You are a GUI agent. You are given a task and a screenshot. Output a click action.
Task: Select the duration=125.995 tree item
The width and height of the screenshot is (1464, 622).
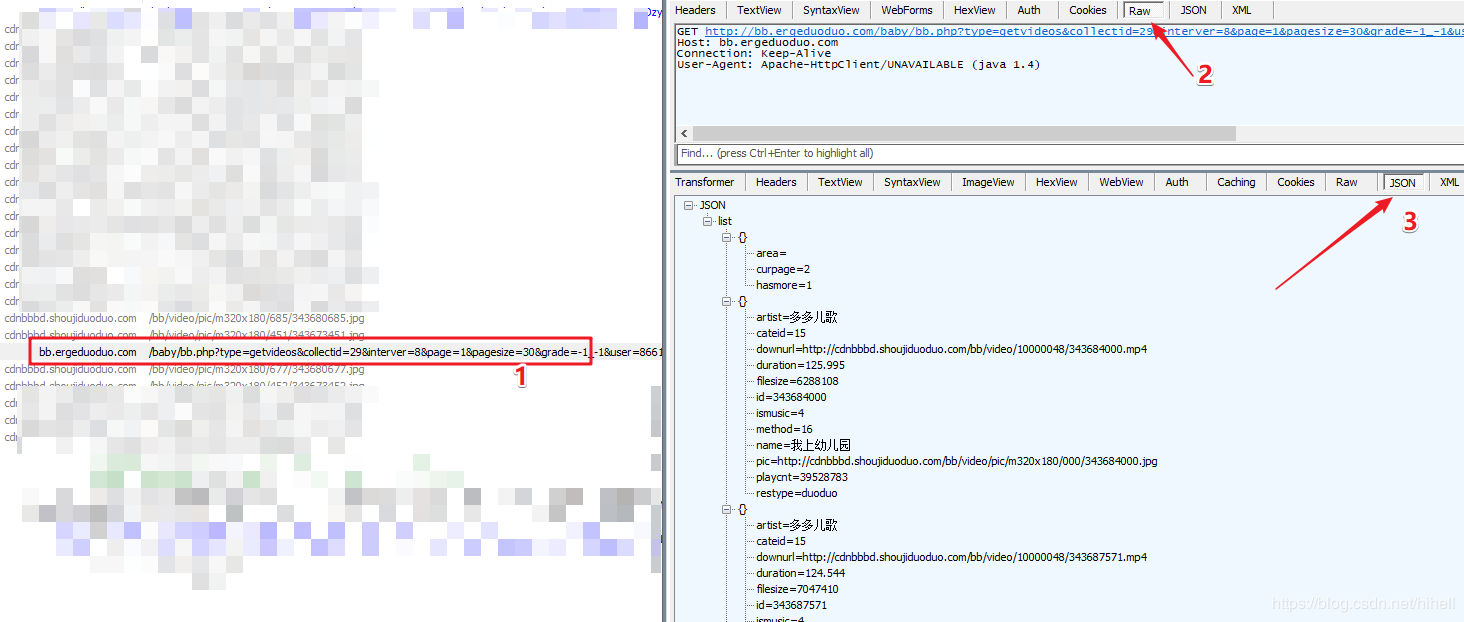[802, 365]
